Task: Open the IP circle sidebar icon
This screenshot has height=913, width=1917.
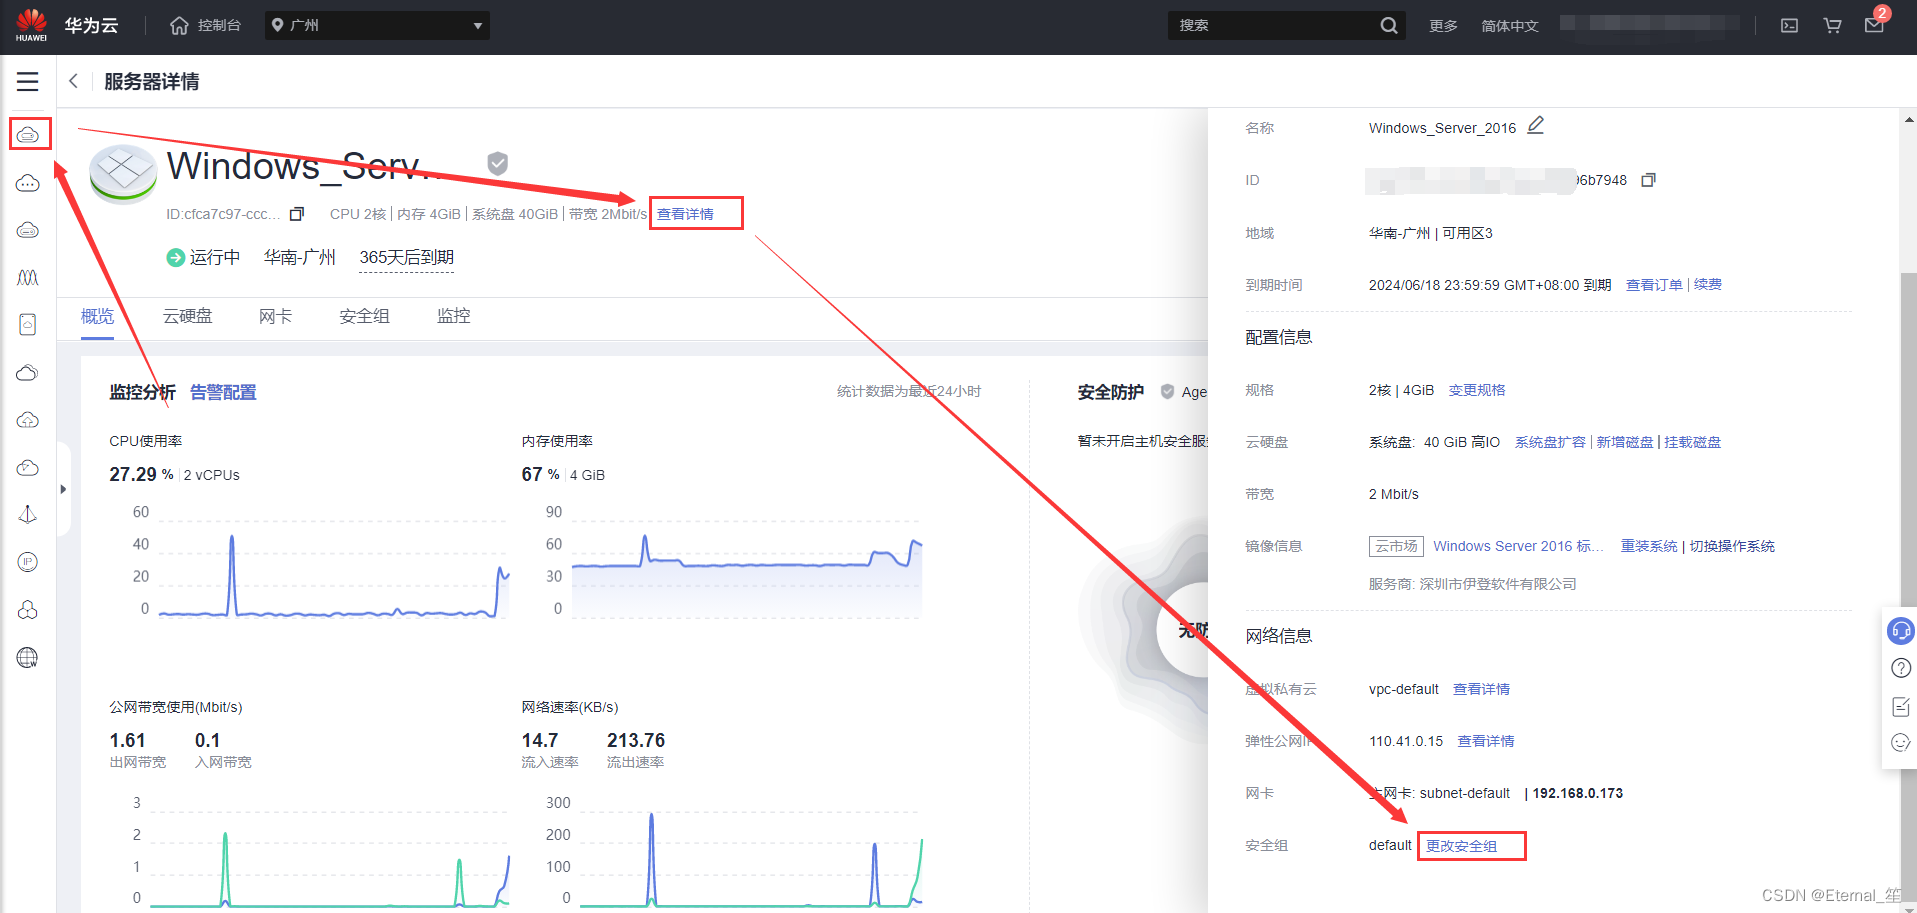Action: pos(28,562)
